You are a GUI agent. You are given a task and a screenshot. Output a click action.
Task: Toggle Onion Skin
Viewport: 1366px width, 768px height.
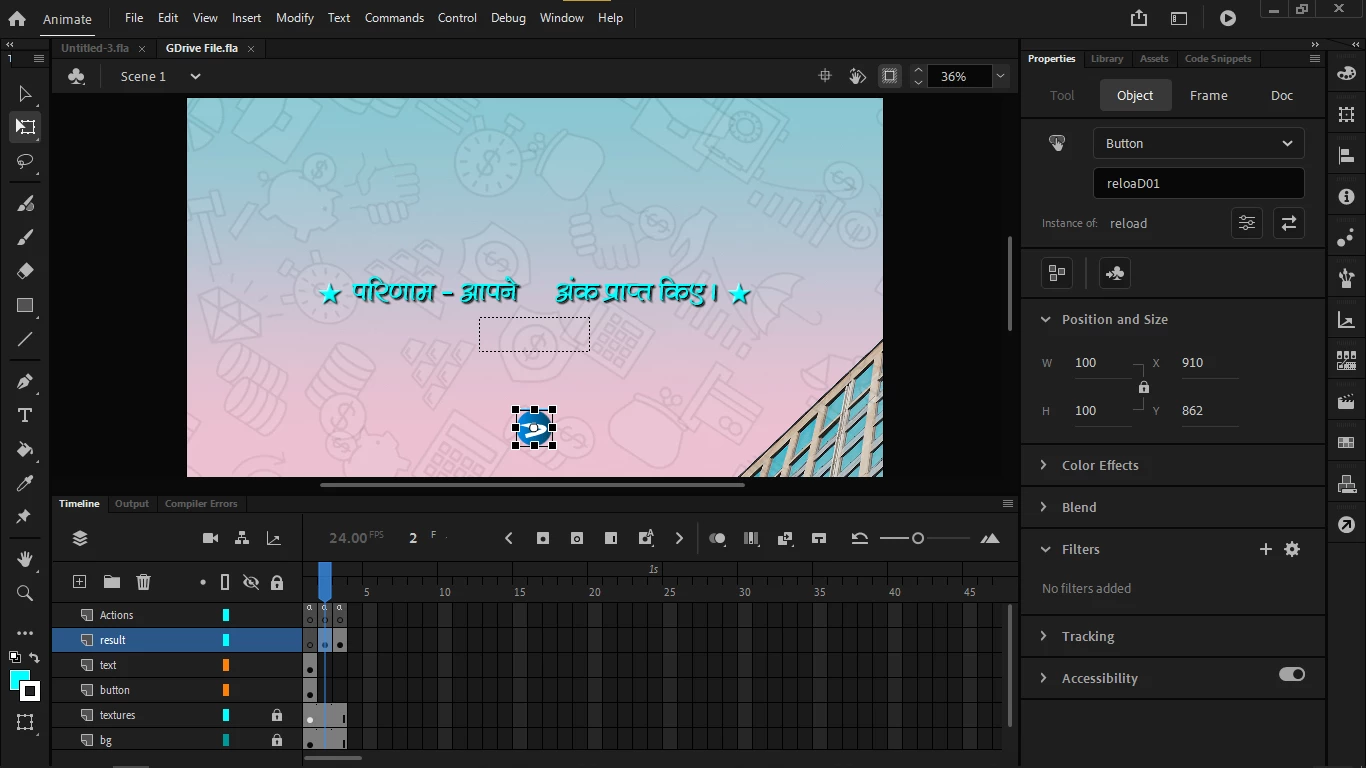717,538
